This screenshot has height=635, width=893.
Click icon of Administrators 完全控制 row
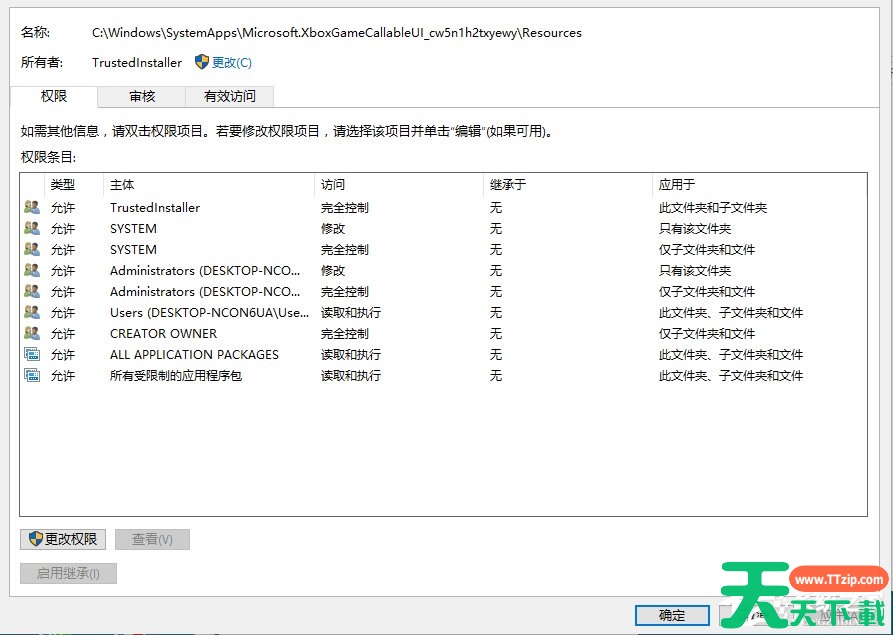[x=32, y=292]
